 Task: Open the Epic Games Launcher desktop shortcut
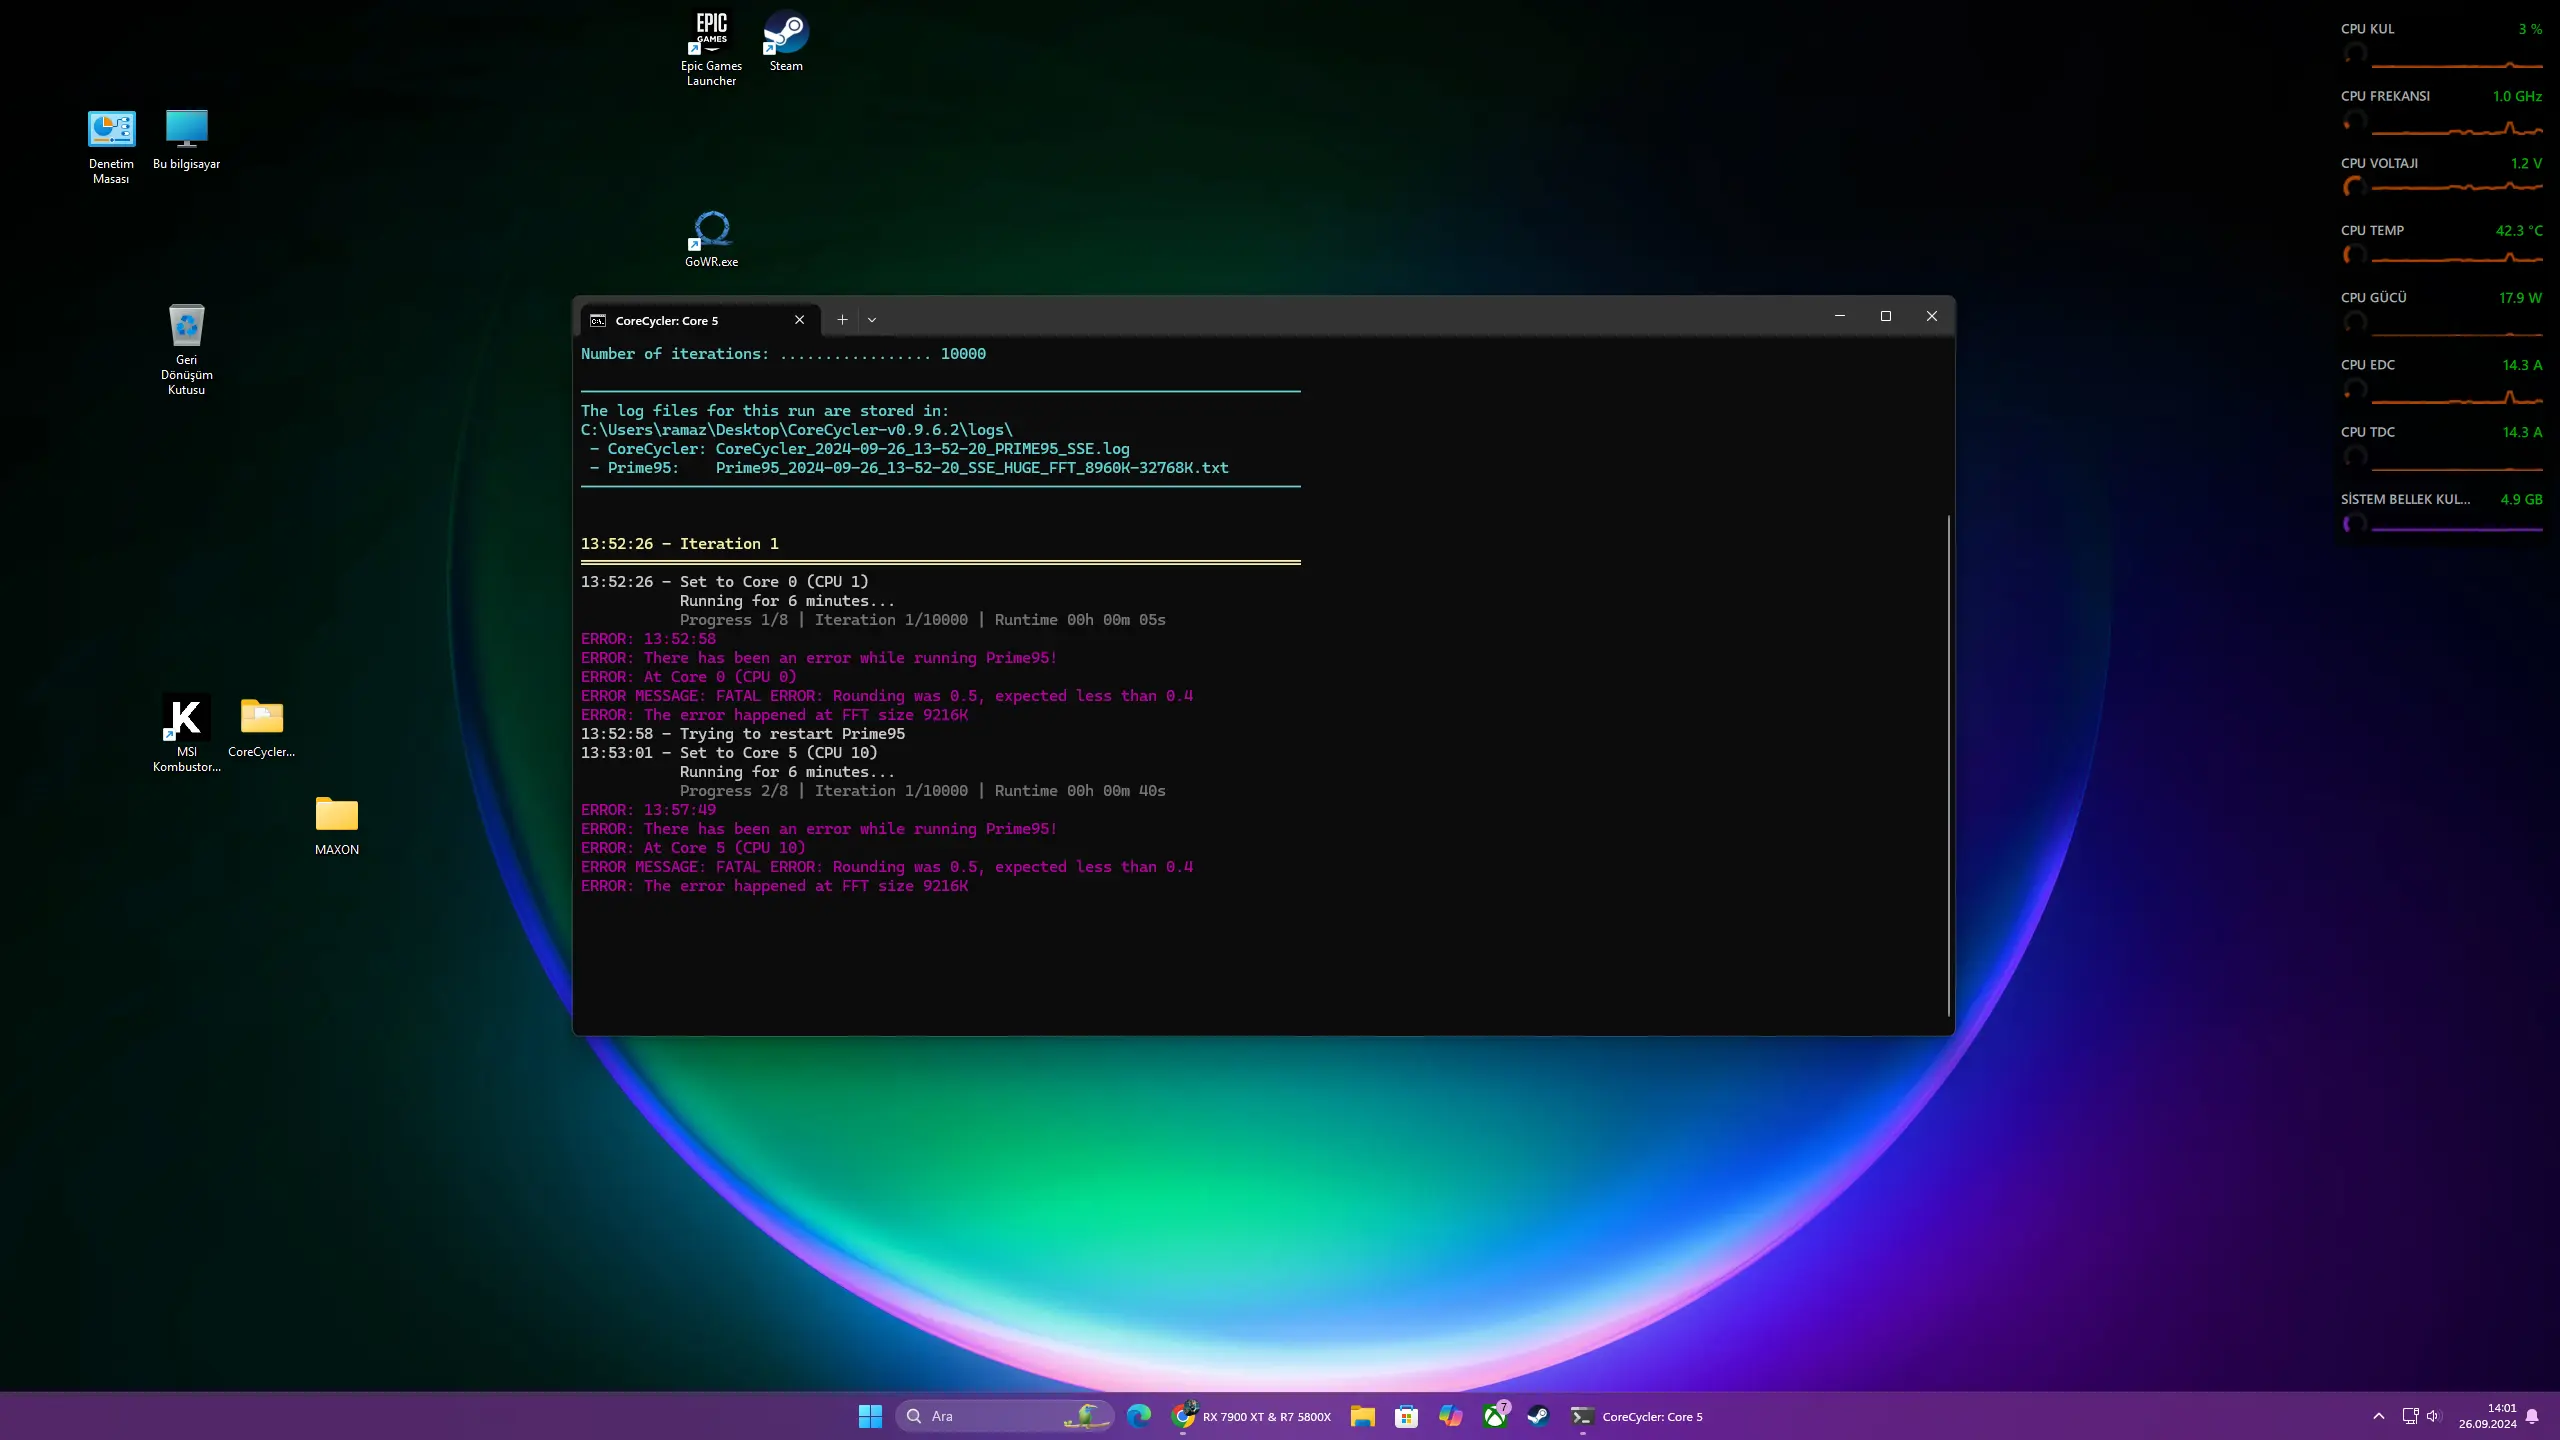[711, 48]
